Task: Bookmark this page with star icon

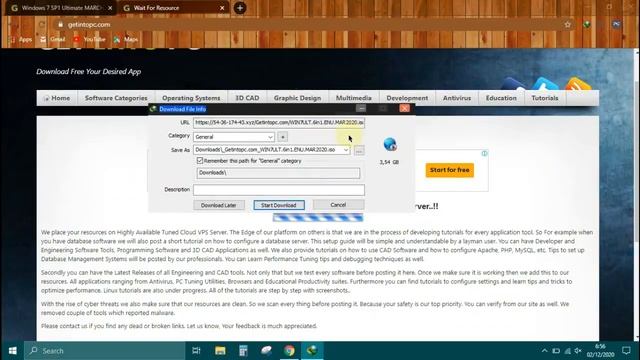Action: pos(567,24)
